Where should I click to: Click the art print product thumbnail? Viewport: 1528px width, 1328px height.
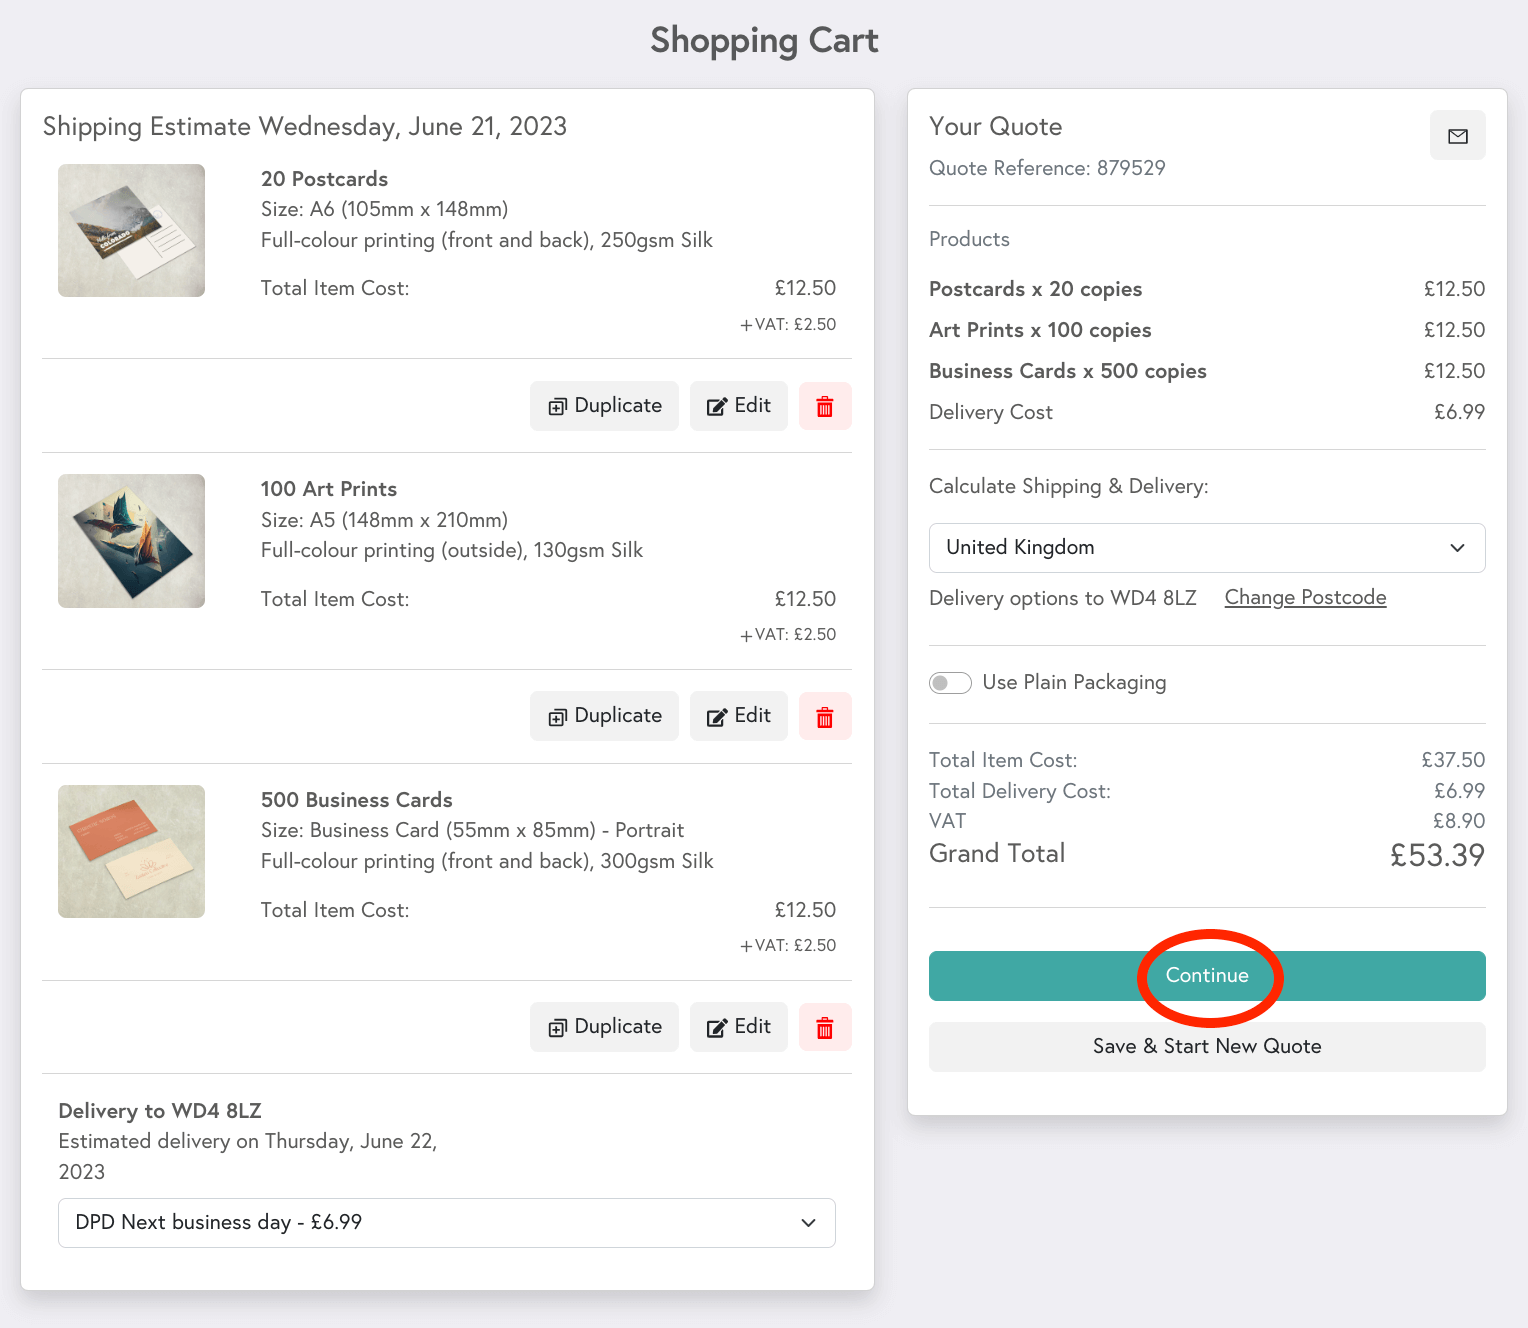point(131,540)
